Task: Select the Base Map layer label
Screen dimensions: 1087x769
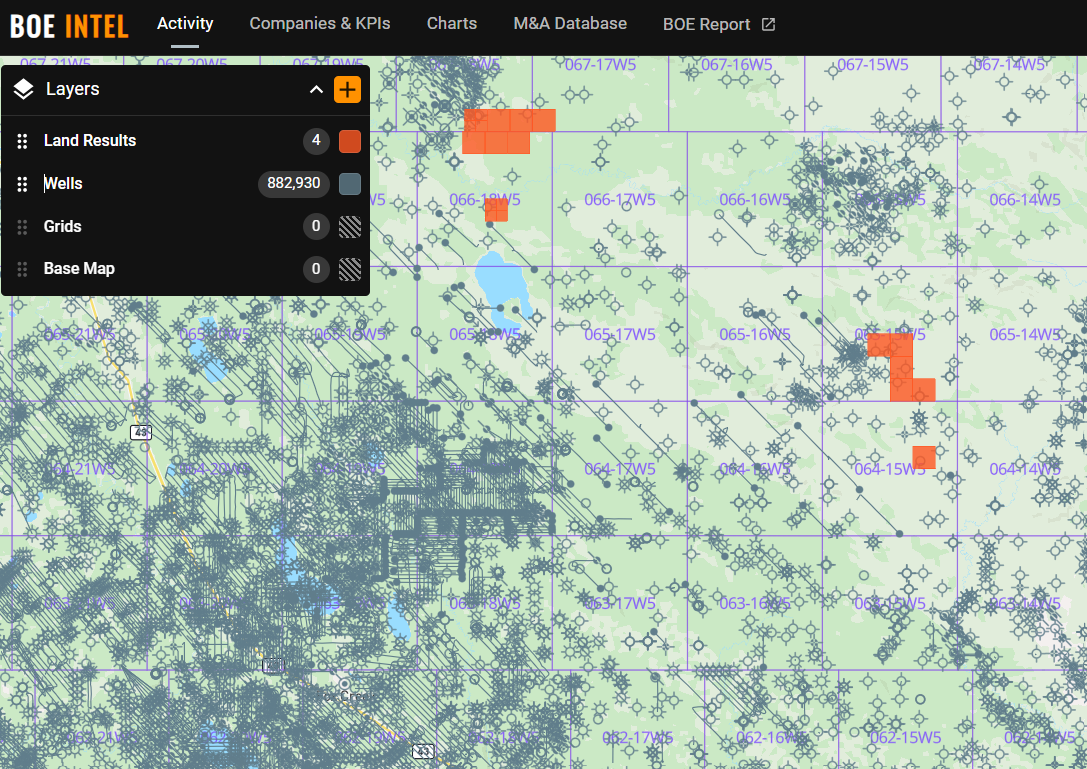Action: [79, 269]
